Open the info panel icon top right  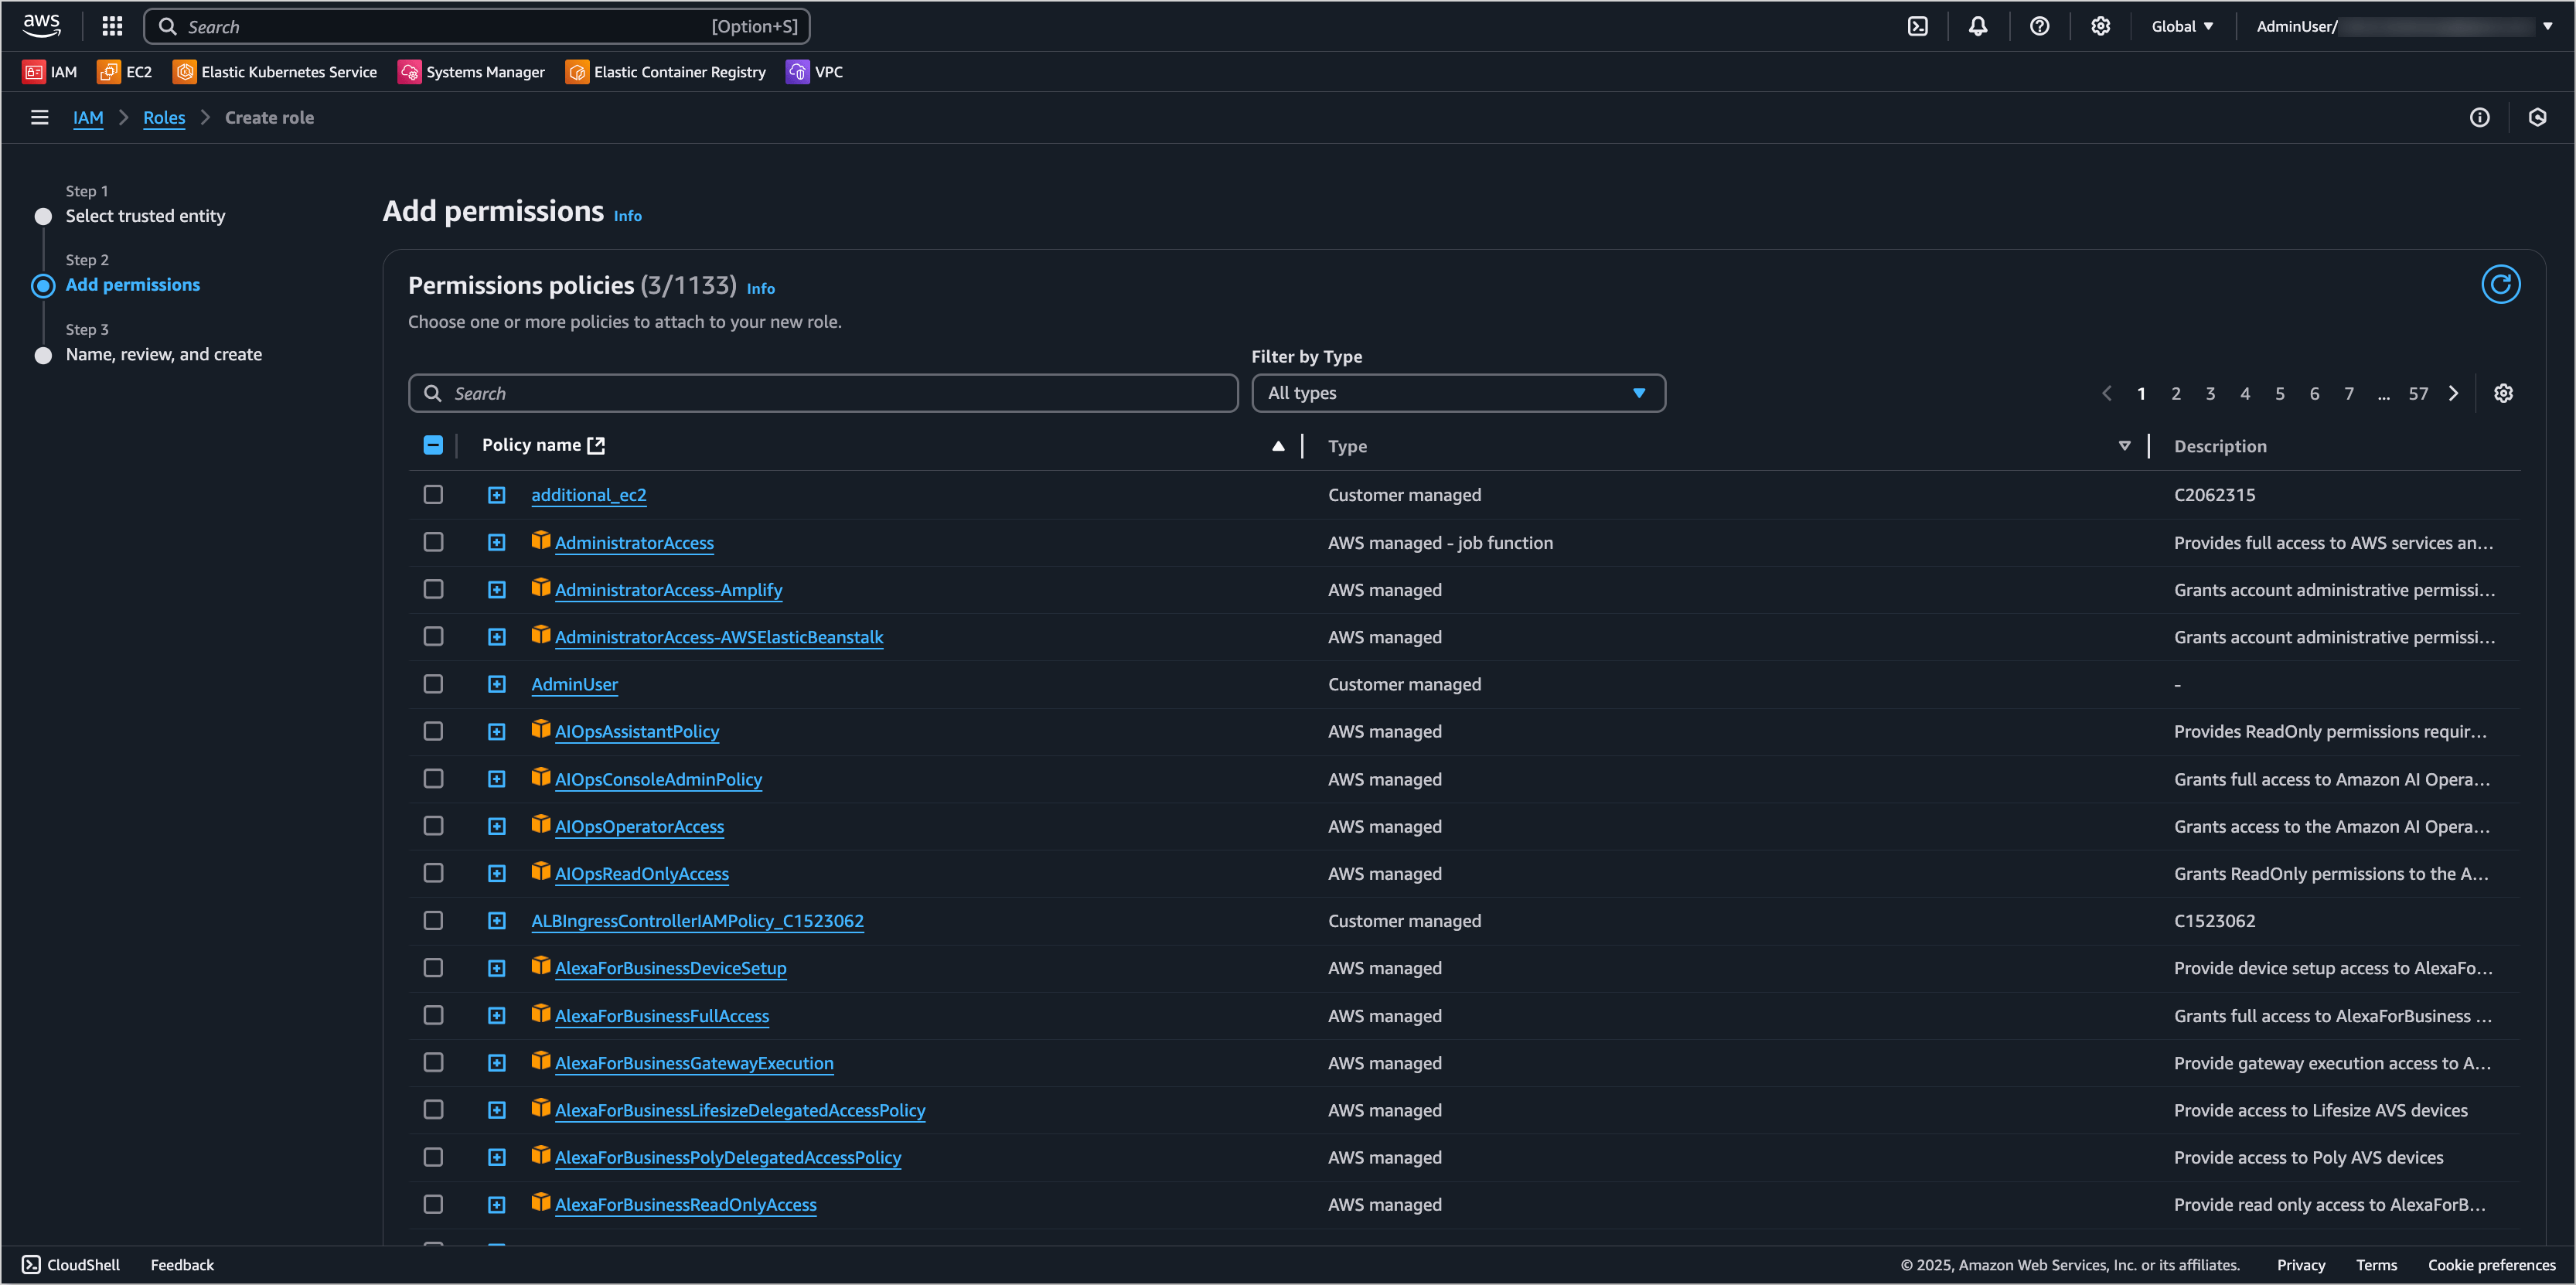pyautogui.click(x=2480, y=117)
